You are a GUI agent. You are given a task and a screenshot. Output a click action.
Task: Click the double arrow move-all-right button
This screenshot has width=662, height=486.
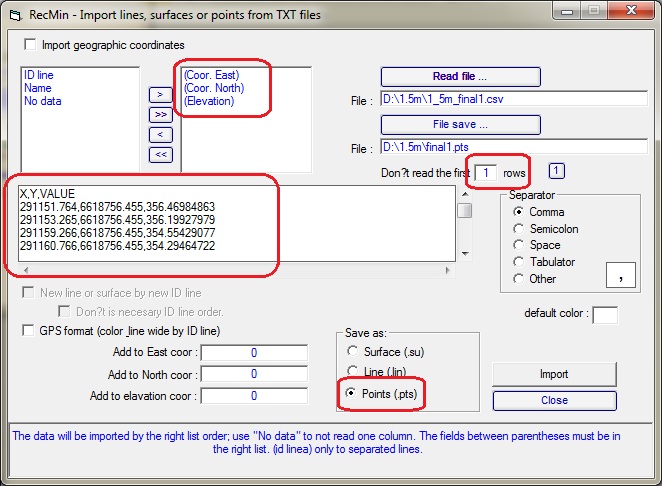coord(160,115)
